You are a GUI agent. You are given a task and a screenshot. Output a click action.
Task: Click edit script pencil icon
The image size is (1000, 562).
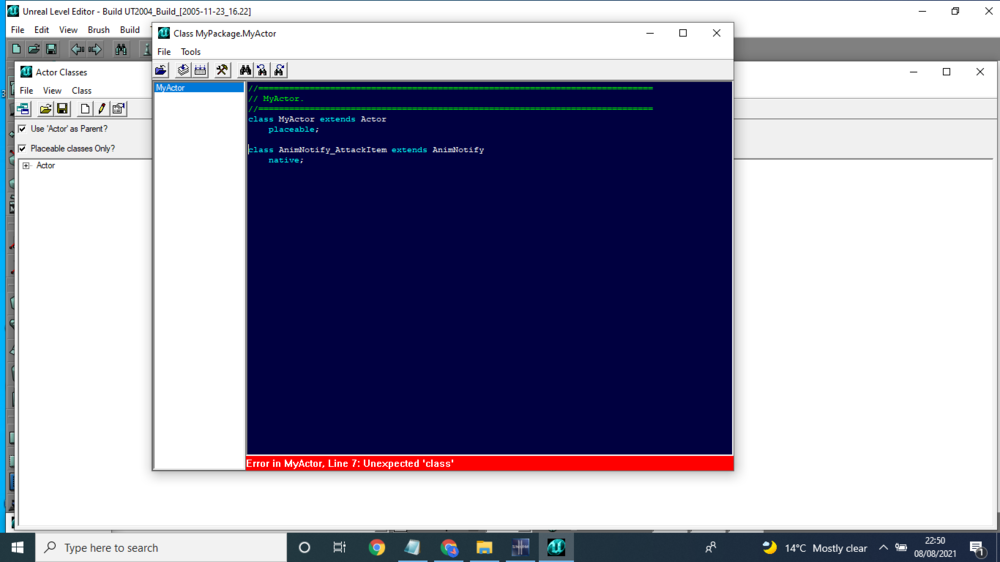coord(101,109)
